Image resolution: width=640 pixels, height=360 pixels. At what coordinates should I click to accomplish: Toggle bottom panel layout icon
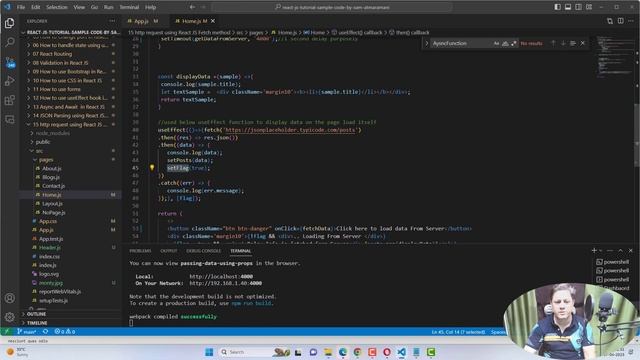pos(568,7)
